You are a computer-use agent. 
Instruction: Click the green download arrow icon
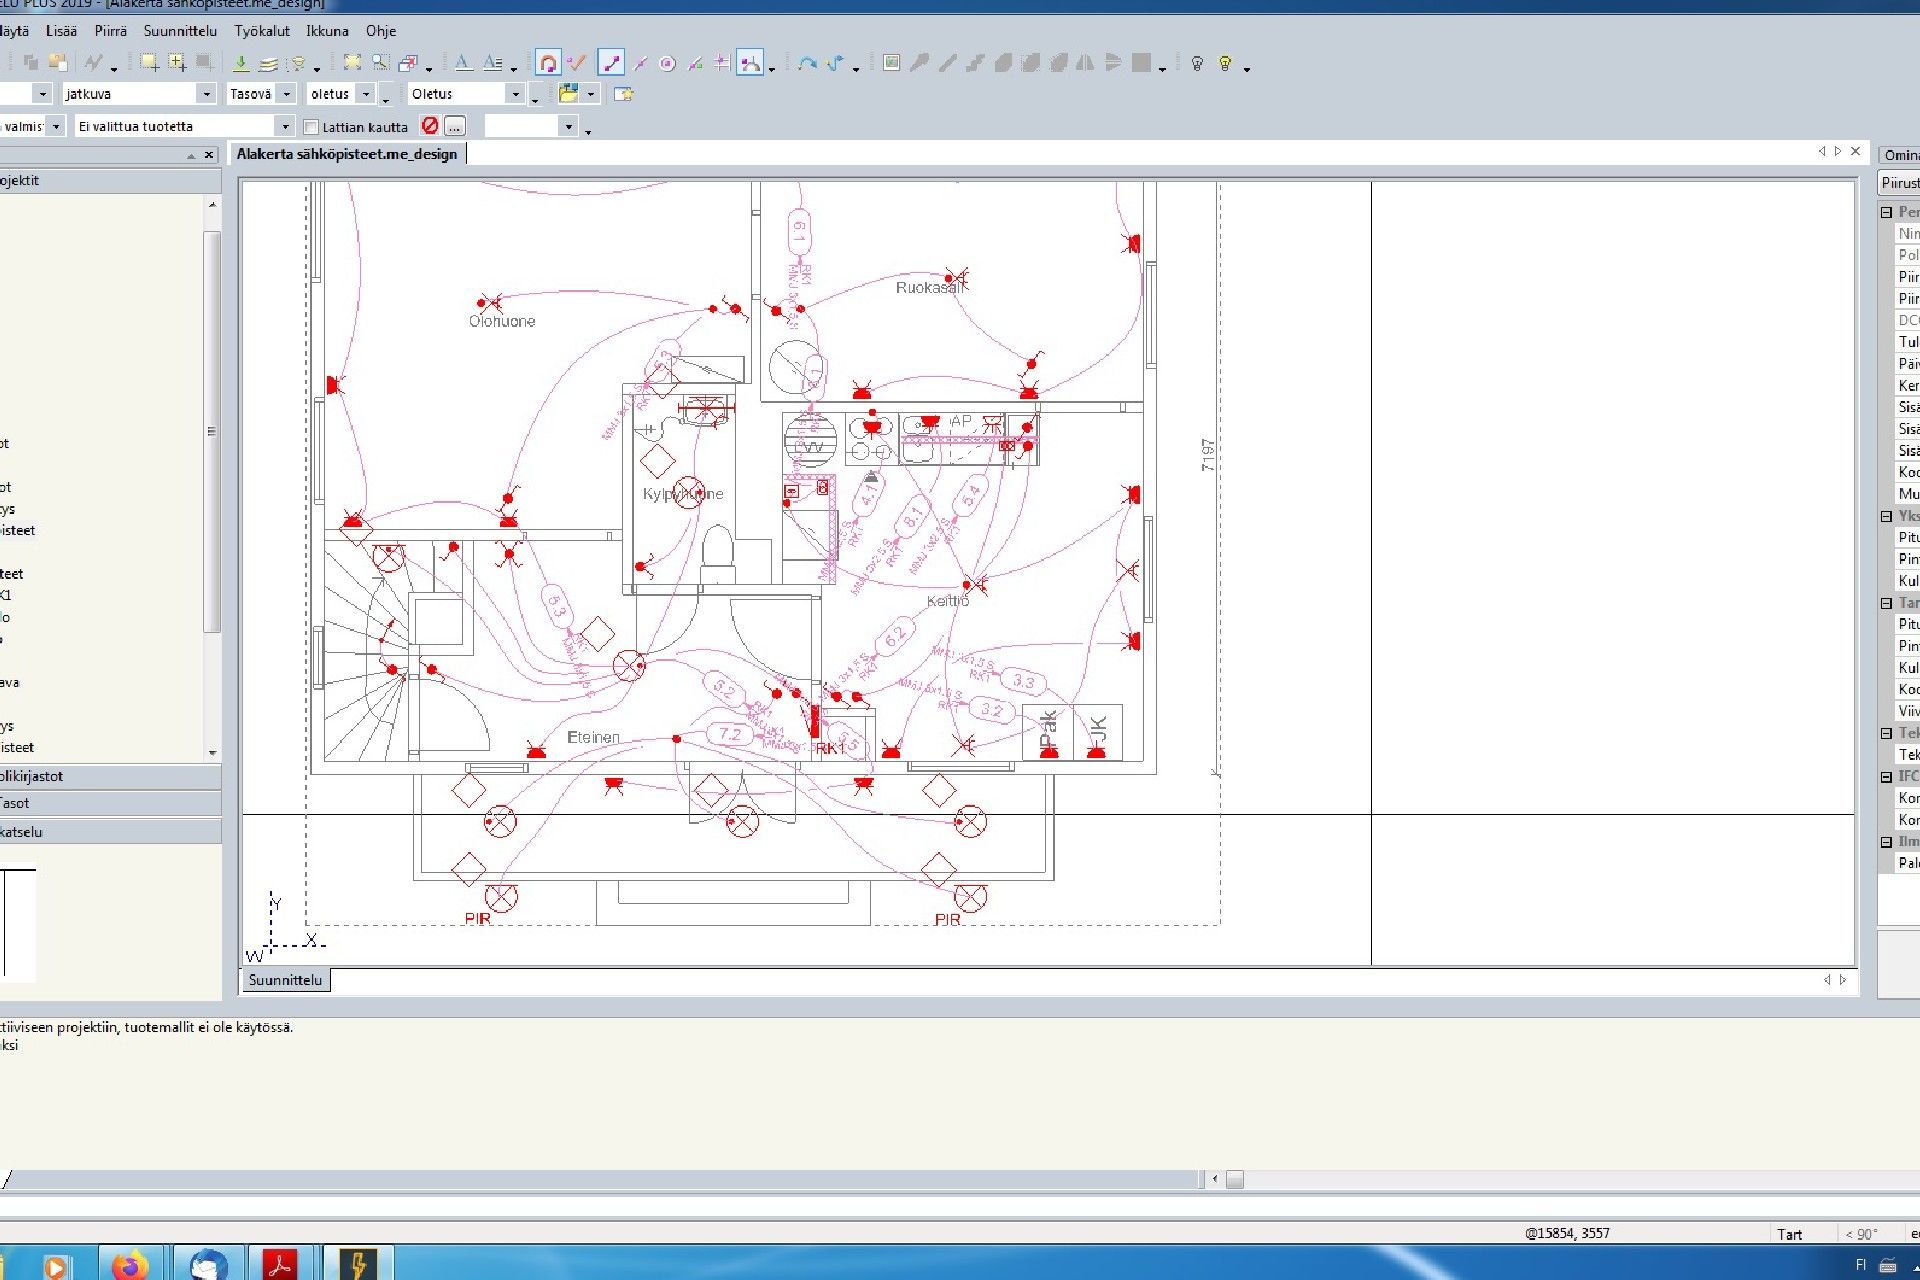(x=241, y=63)
